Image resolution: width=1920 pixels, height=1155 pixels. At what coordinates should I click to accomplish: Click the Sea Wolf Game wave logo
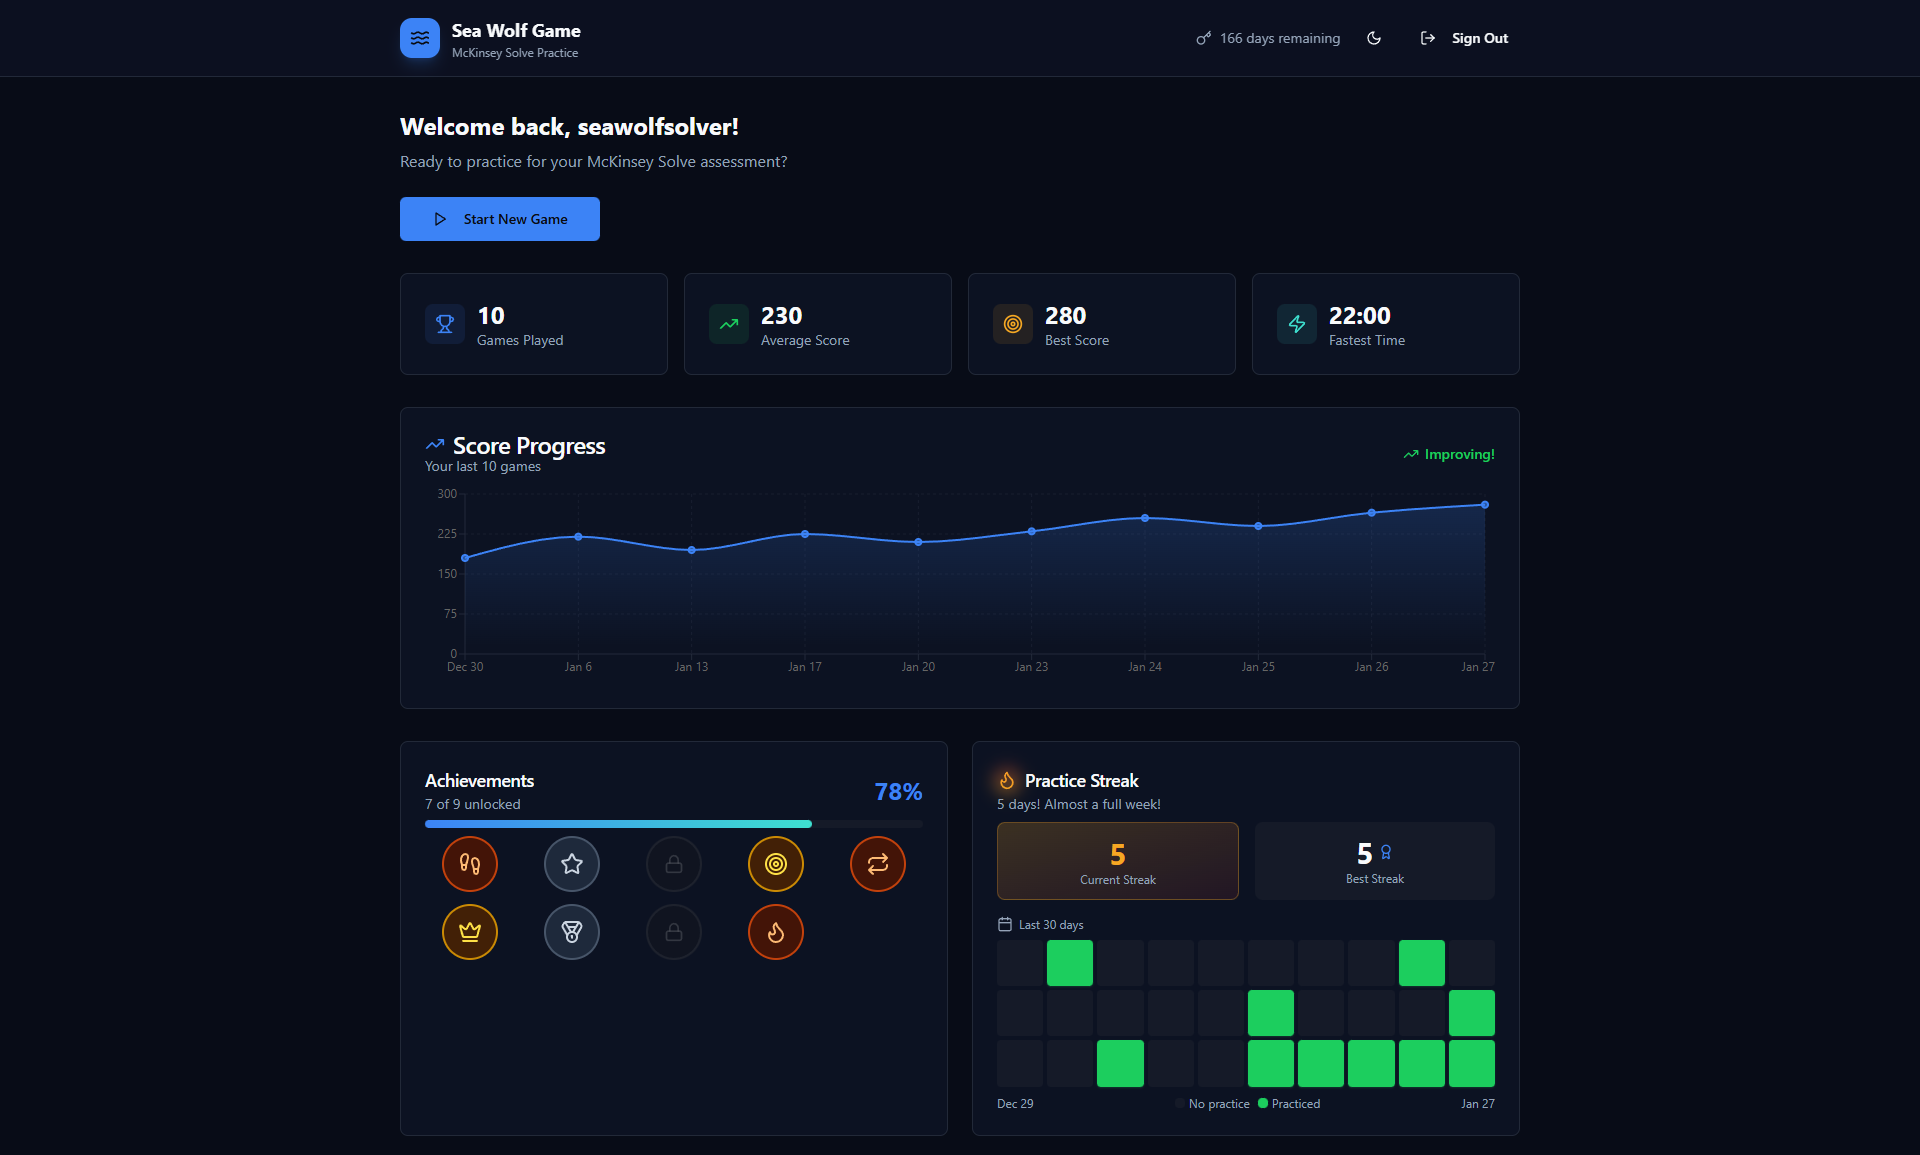pyautogui.click(x=420, y=38)
